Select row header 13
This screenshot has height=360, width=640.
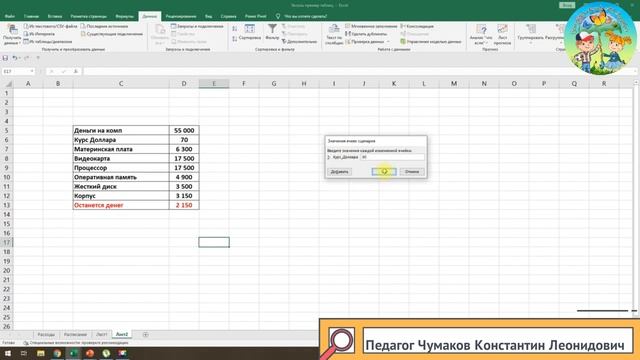click(x=7, y=205)
